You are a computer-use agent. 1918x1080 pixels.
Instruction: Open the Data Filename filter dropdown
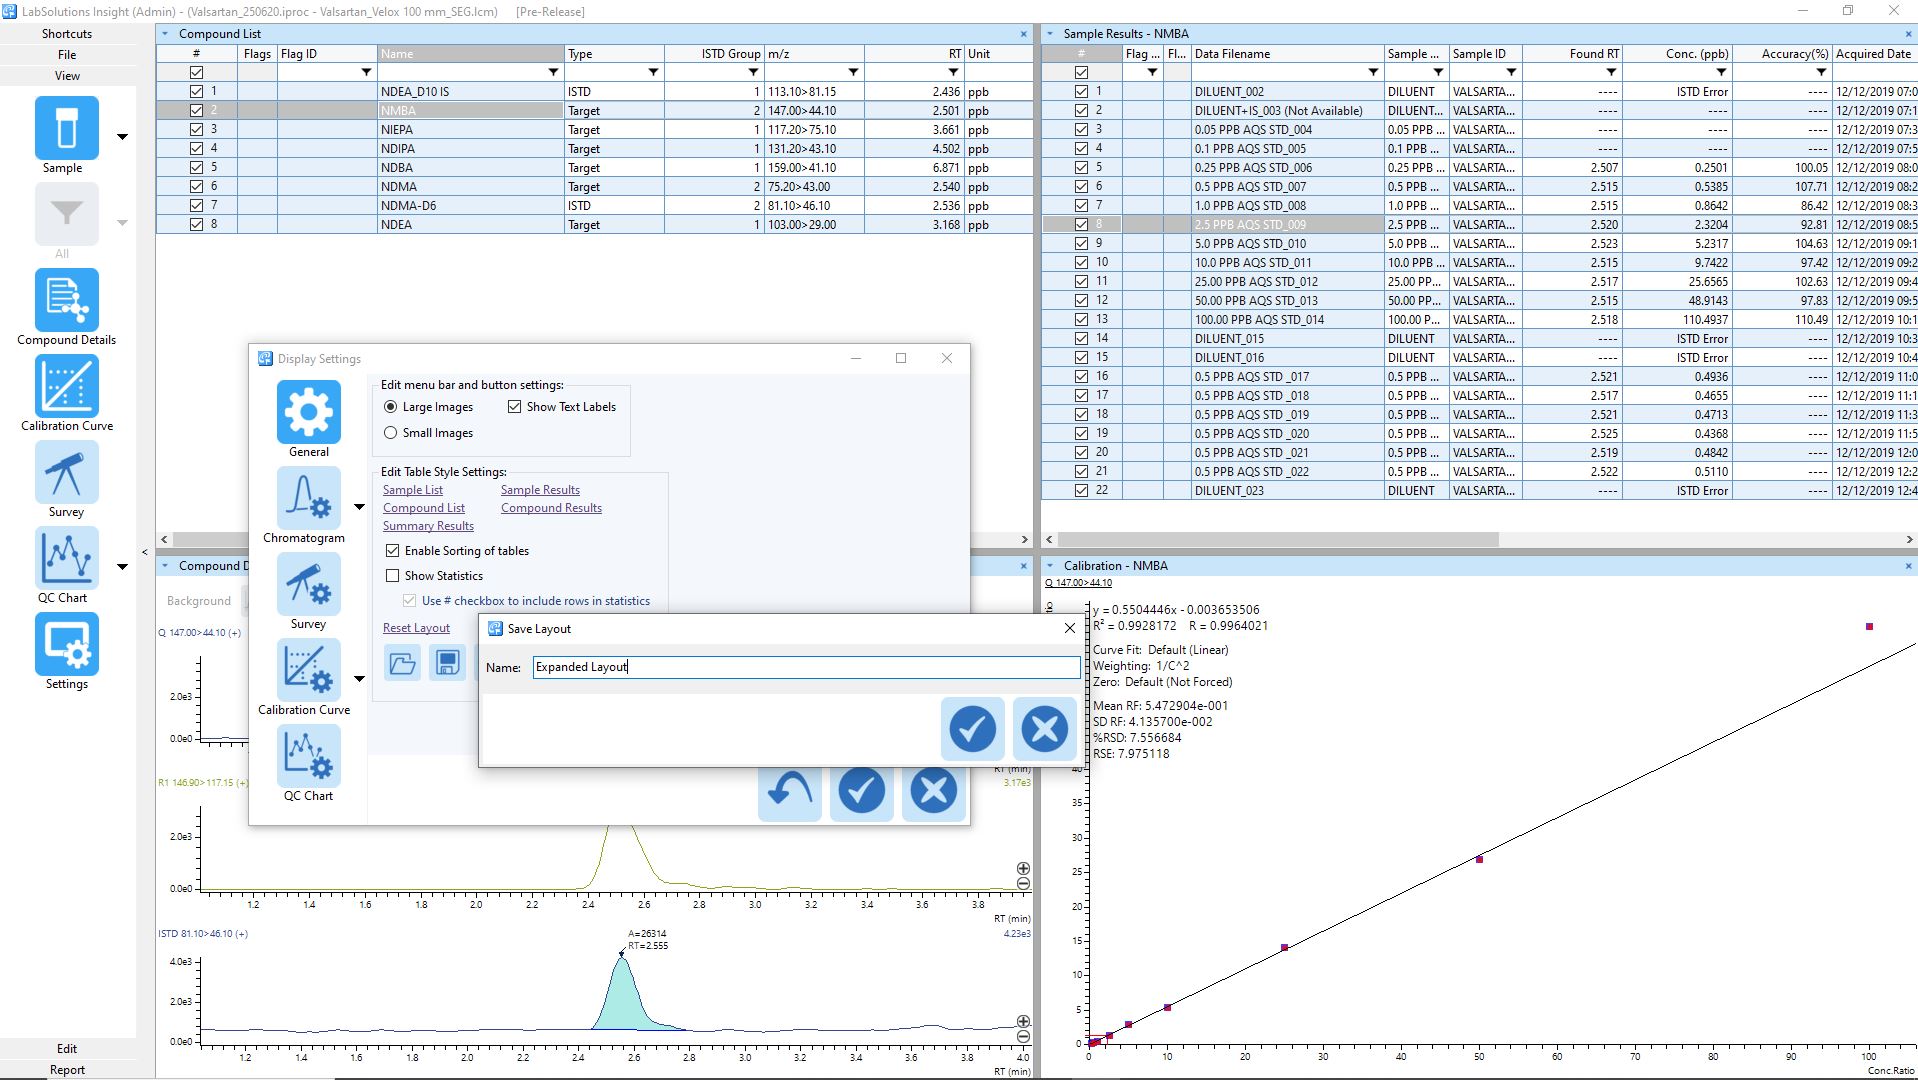pos(1373,72)
